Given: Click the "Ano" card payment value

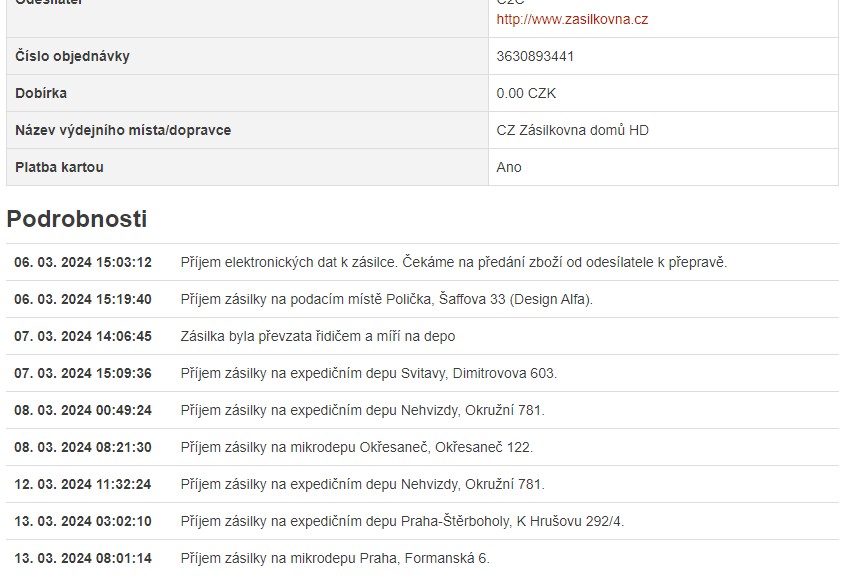Looking at the screenshot, I should coord(509,167).
